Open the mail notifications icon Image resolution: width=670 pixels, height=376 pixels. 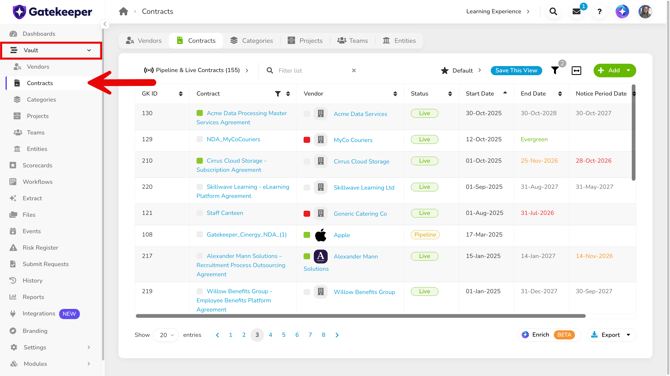pyautogui.click(x=576, y=12)
